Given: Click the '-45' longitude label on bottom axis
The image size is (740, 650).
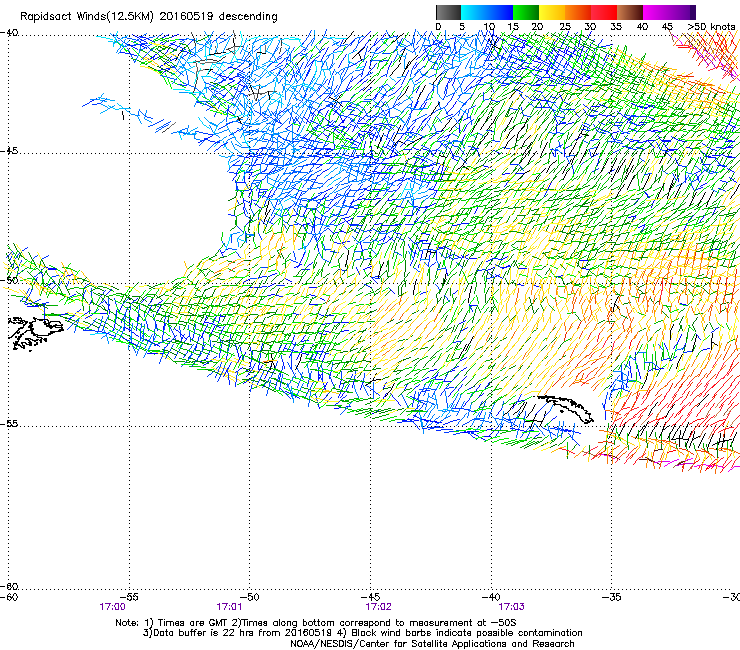Looking at the screenshot, I should (370, 597).
